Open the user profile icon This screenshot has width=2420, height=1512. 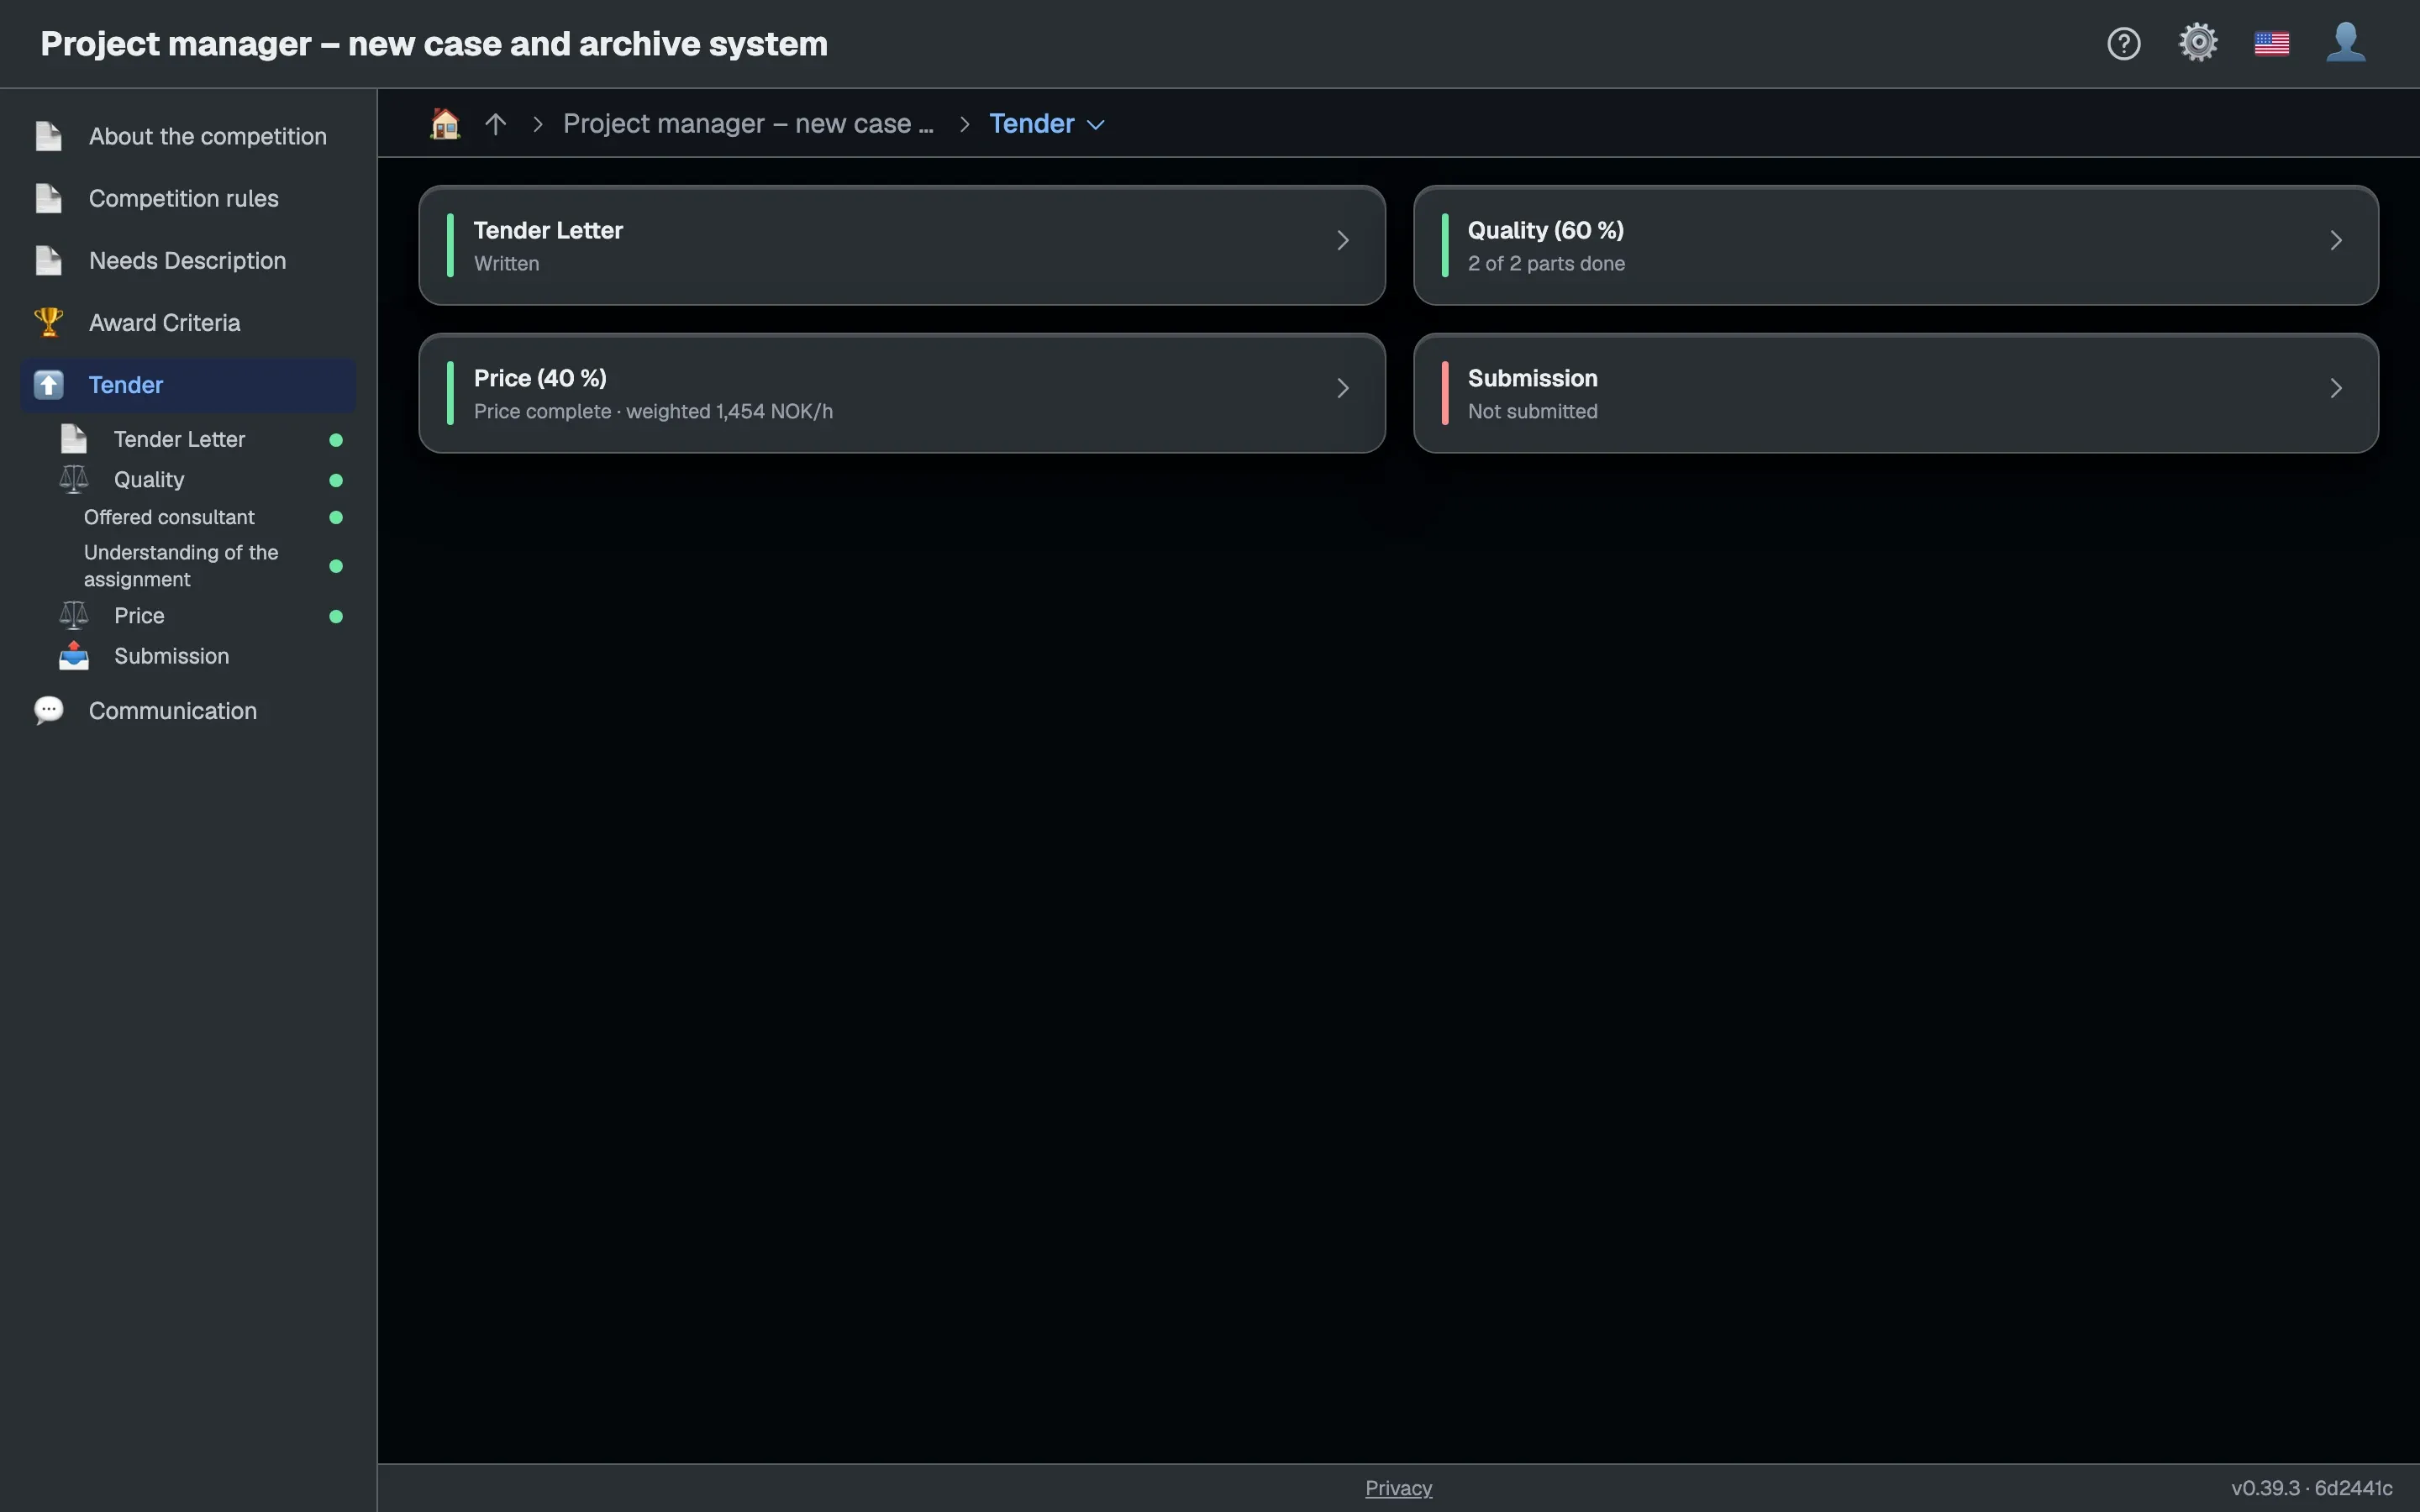click(x=2345, y=43)
